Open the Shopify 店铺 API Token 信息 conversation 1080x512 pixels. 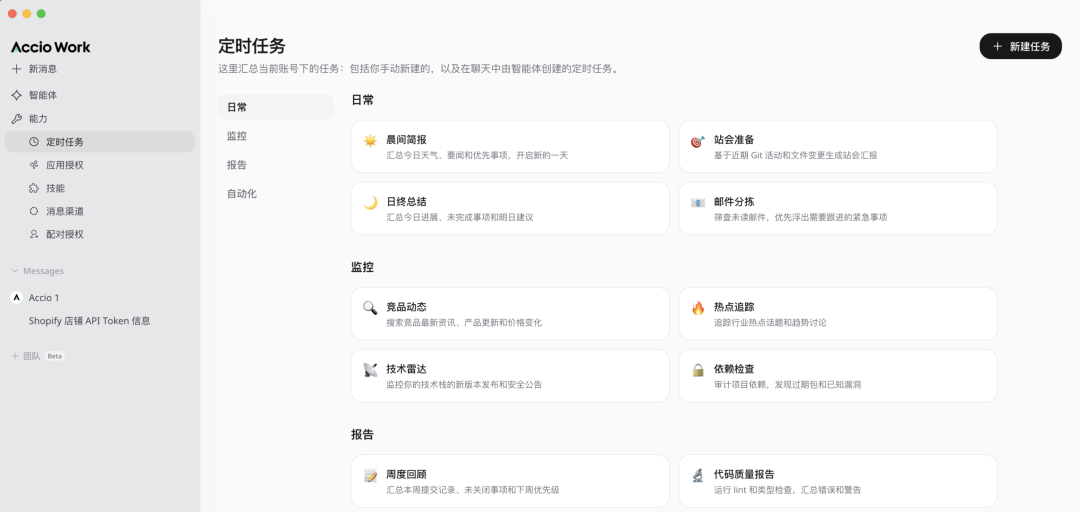(x=89, y=321)
